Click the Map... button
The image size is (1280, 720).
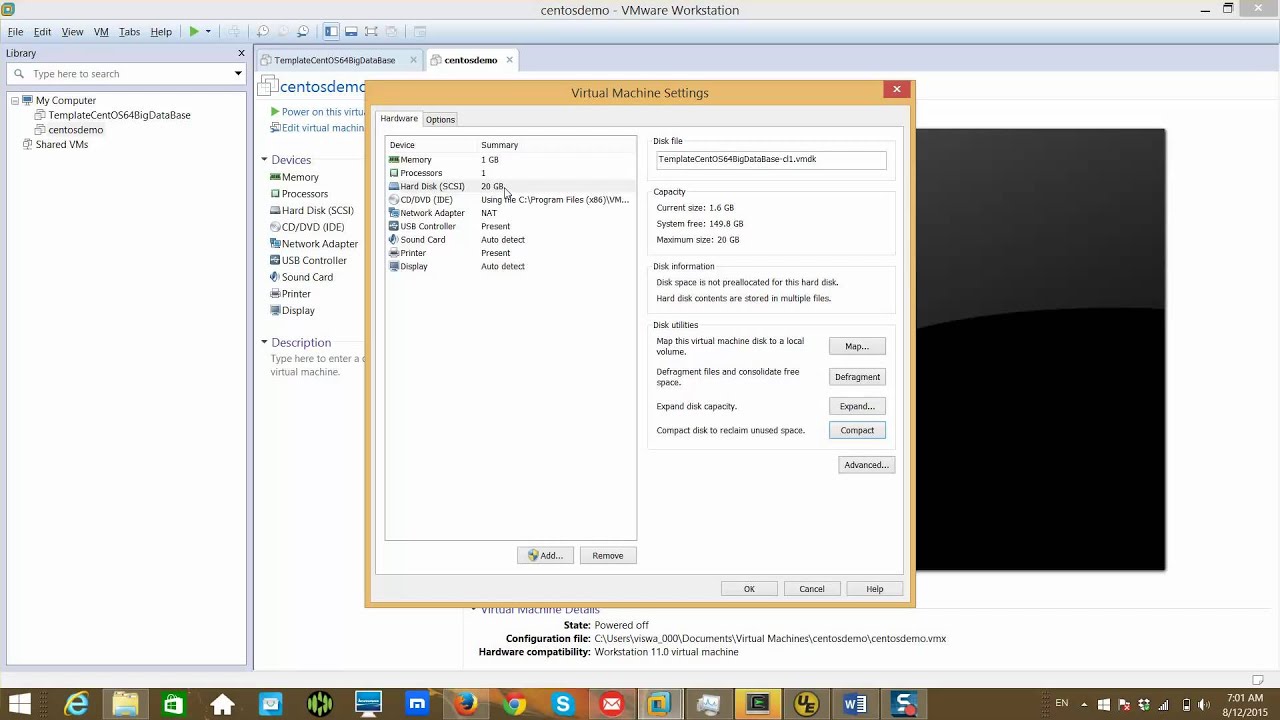pos(857,346)
